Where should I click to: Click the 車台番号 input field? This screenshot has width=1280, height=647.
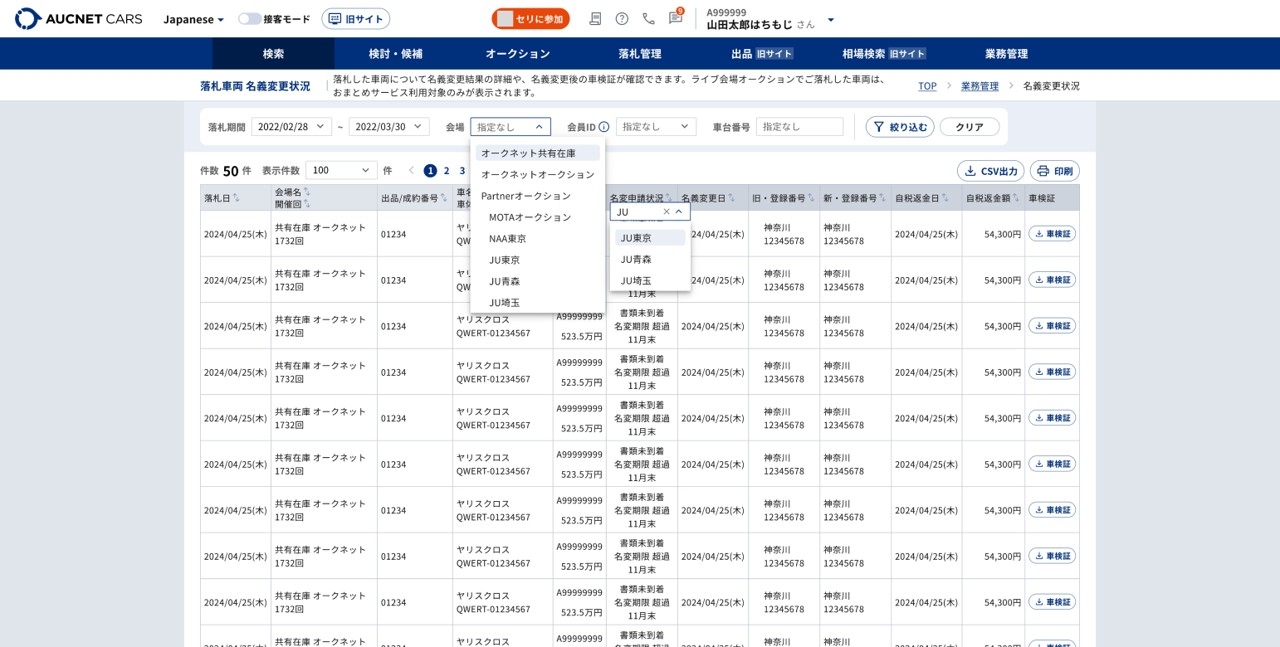click(799, 127)
